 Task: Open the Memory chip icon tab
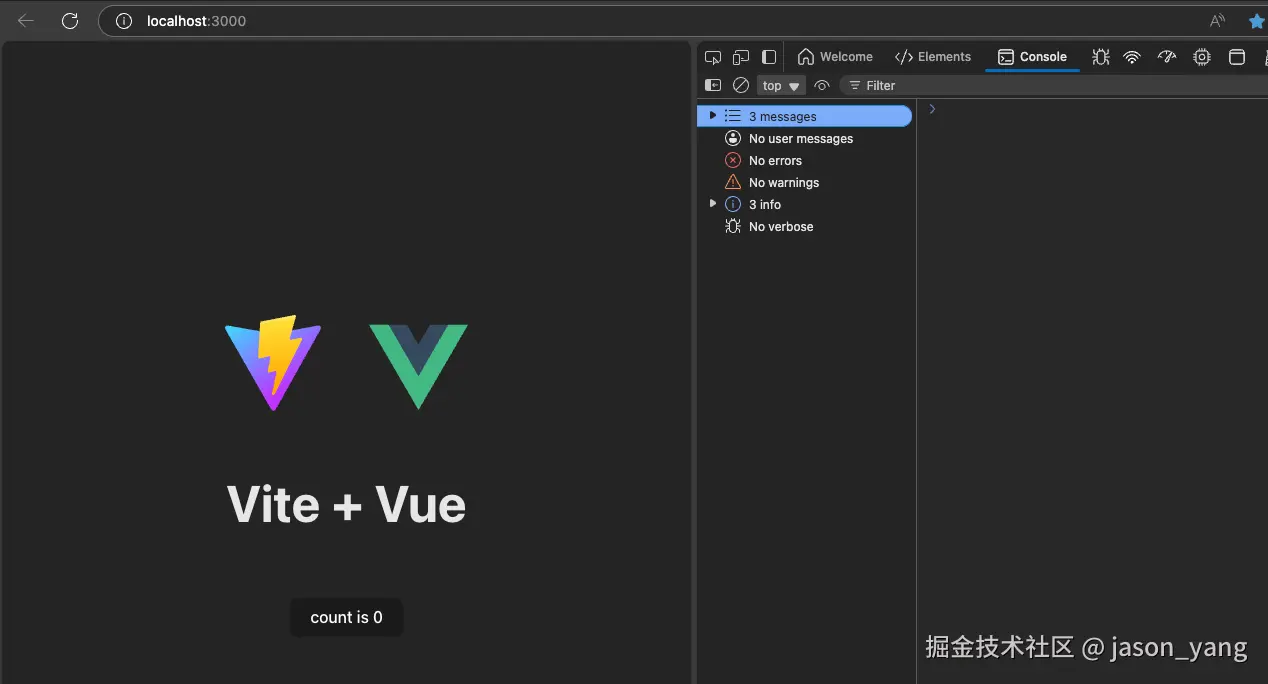1202,57
